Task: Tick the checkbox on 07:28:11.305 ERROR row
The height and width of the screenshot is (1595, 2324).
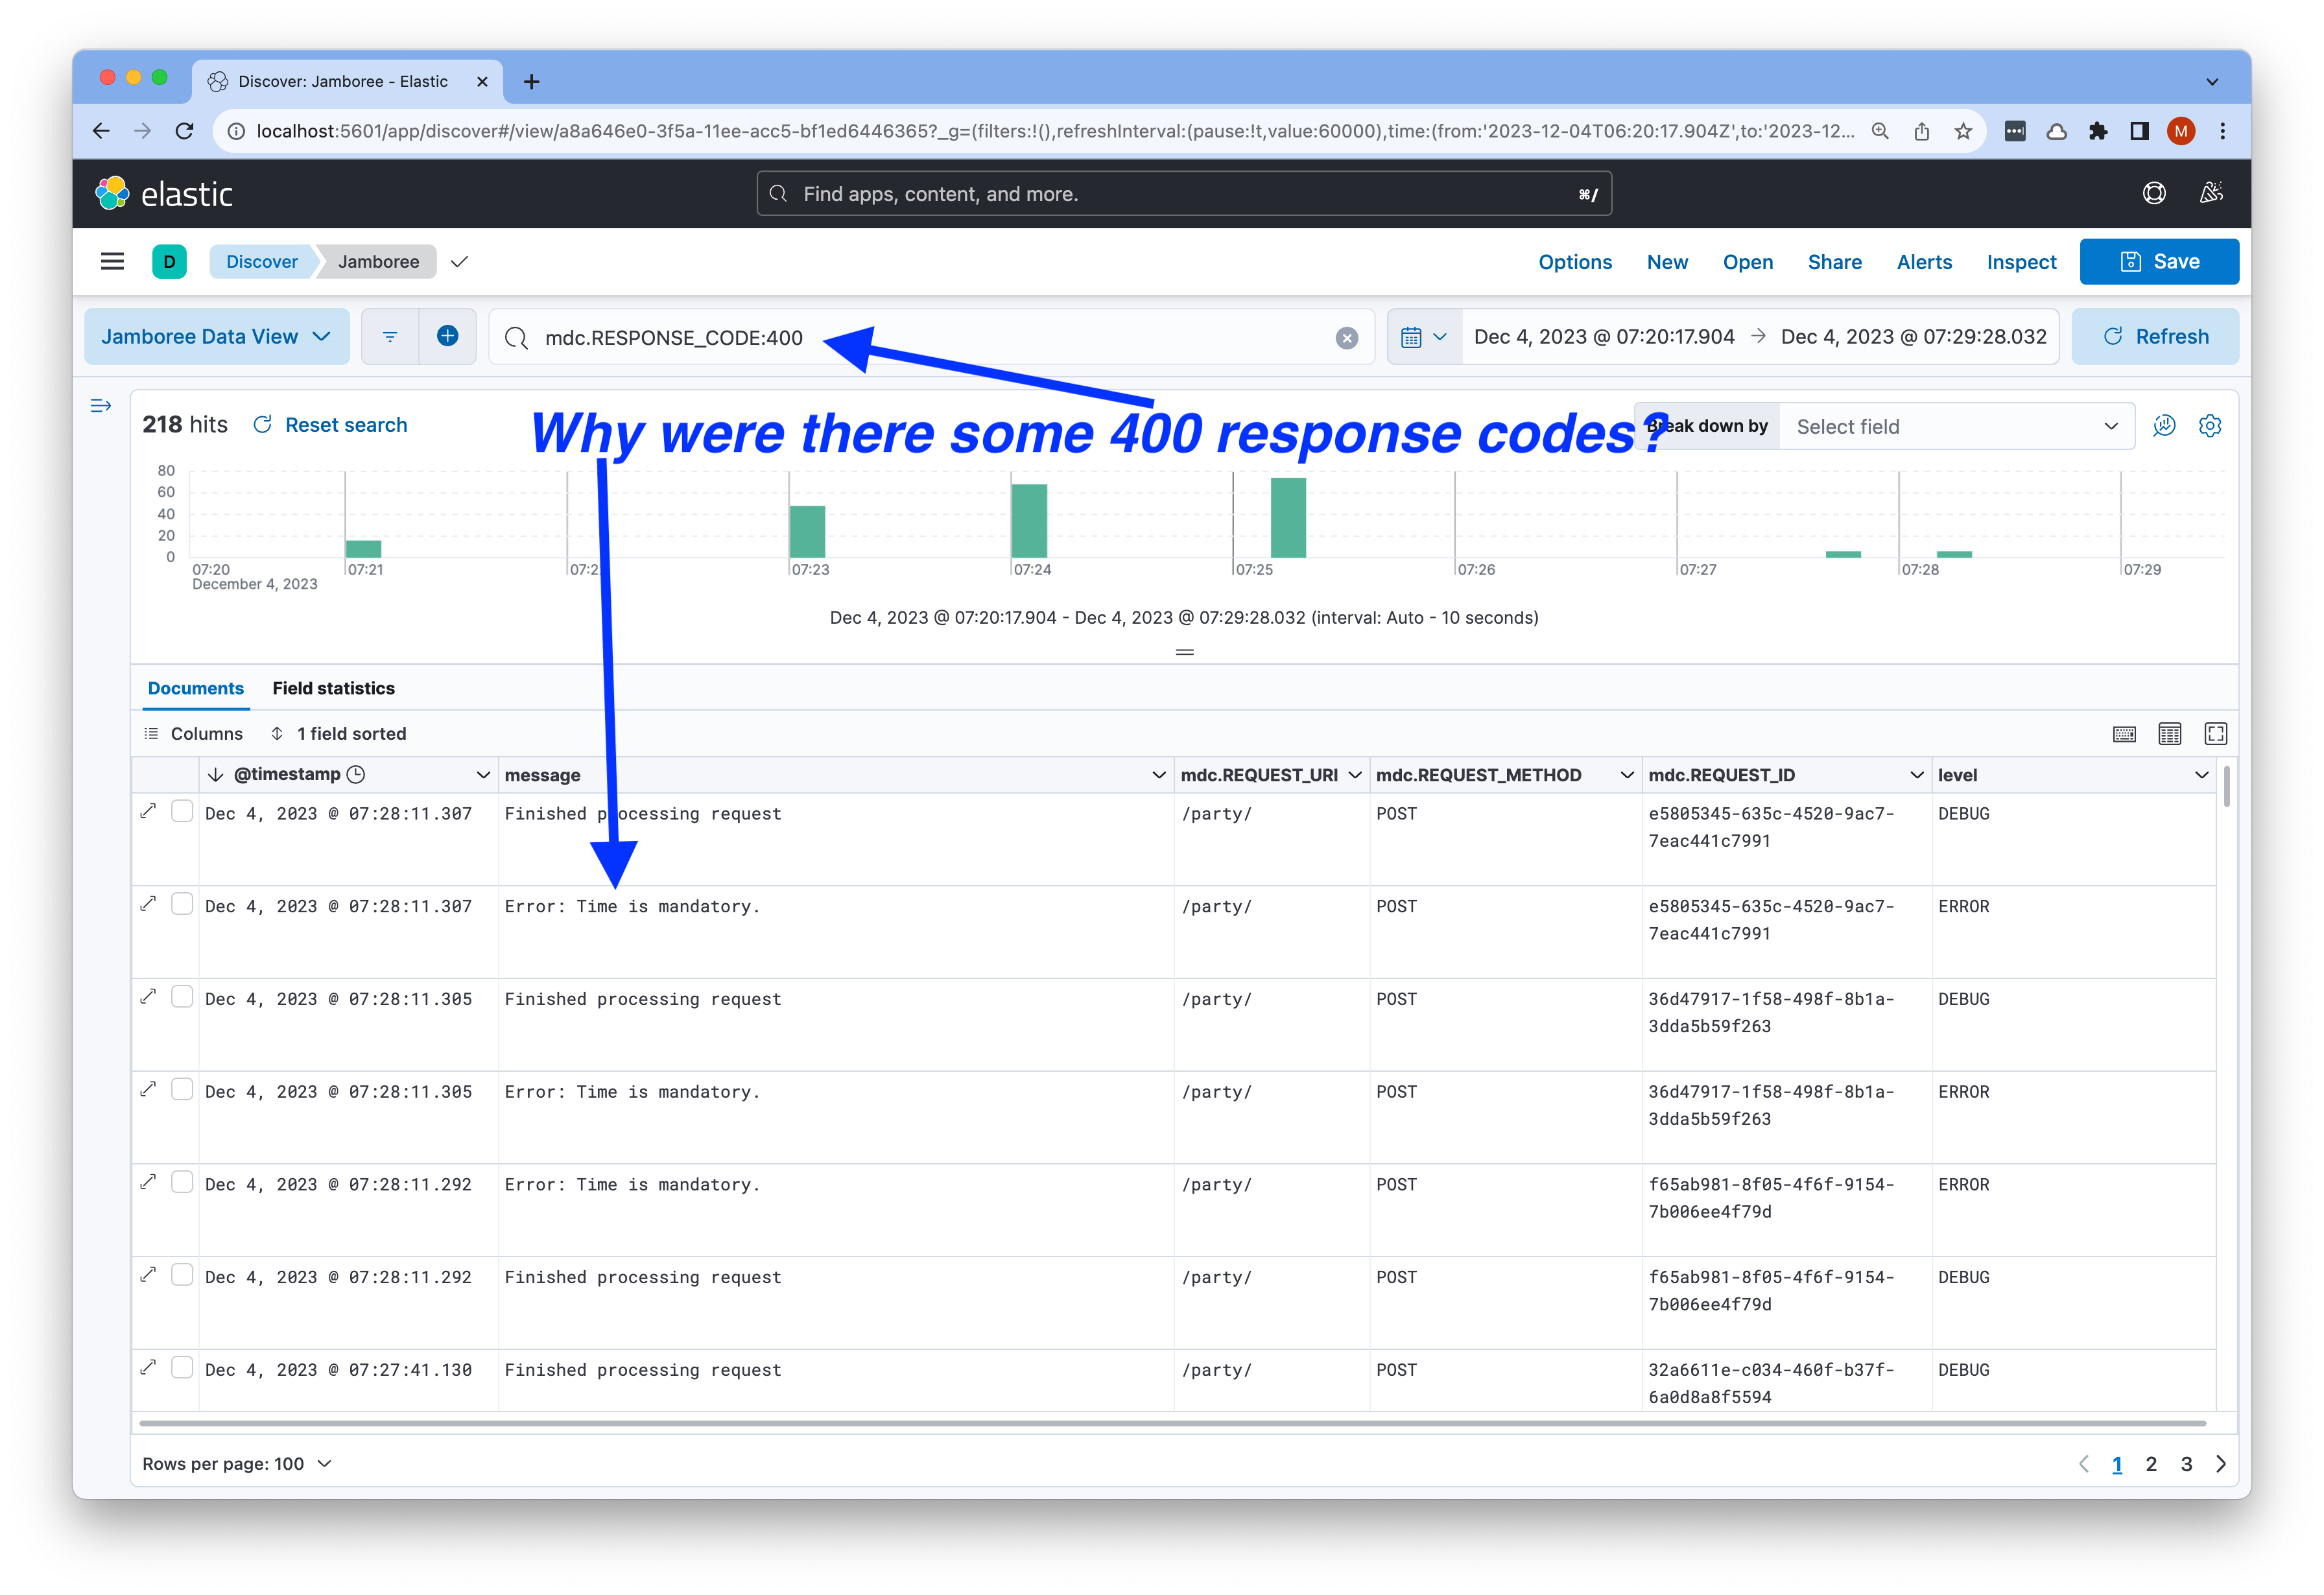Action: [182, 1090]
